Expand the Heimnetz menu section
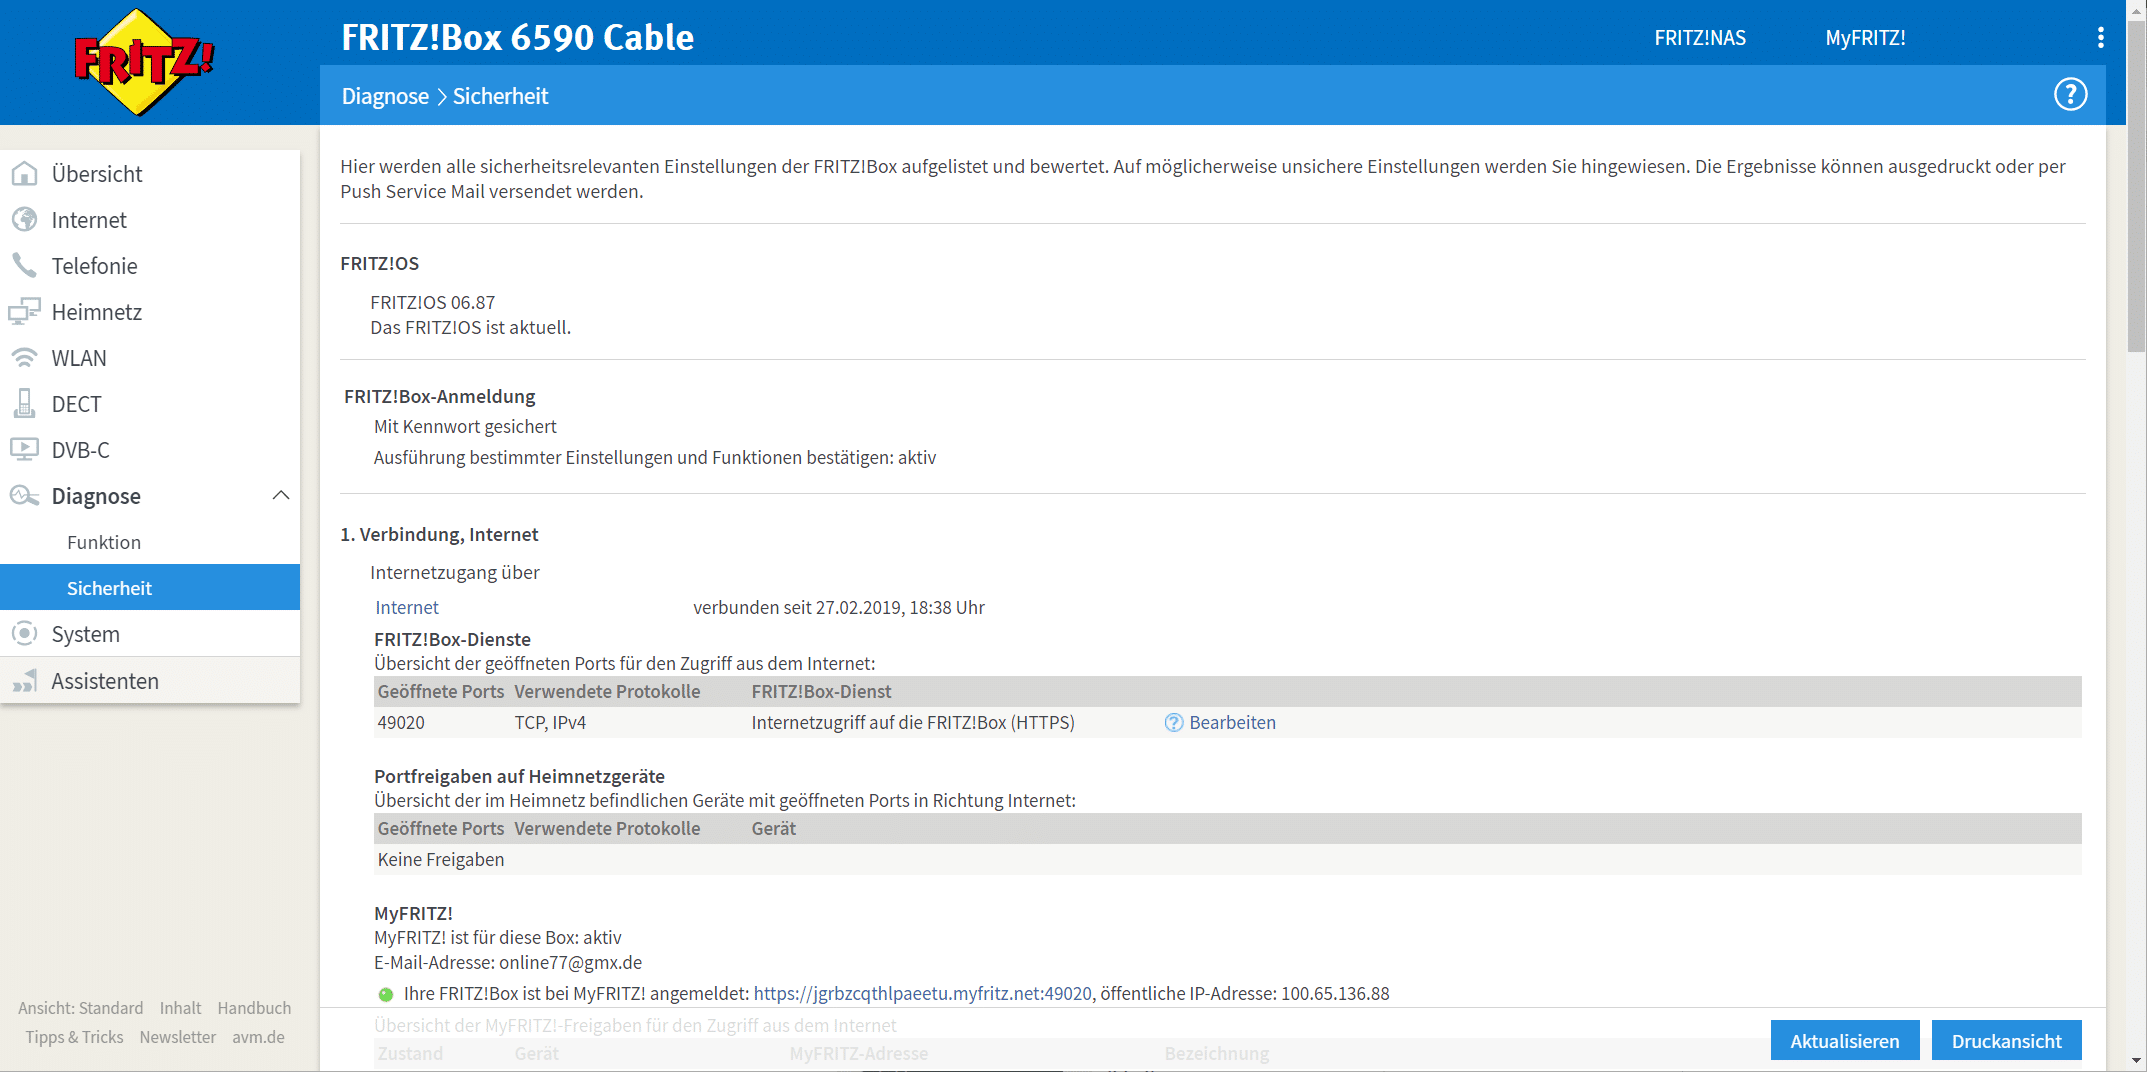Image resolution: width=2147 pixels, height=1072 pixels. [96, 312]
